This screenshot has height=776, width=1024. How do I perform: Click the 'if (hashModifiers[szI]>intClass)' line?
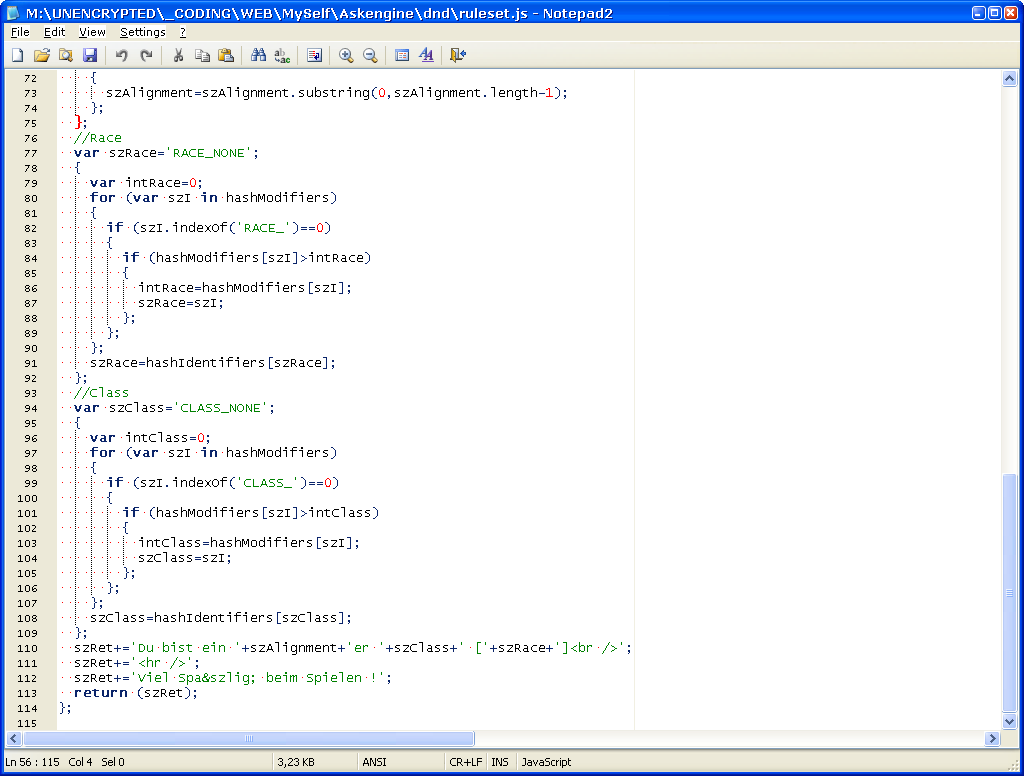coord(251,513)
